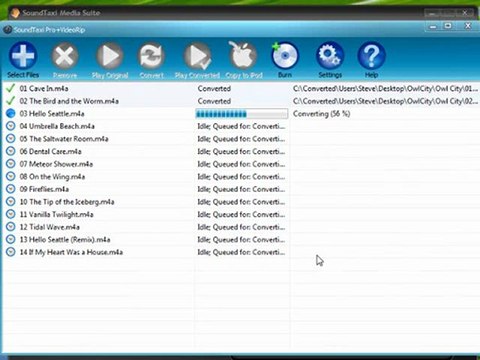Select file 03 Hello Seattle.m4a

point(52,114)
